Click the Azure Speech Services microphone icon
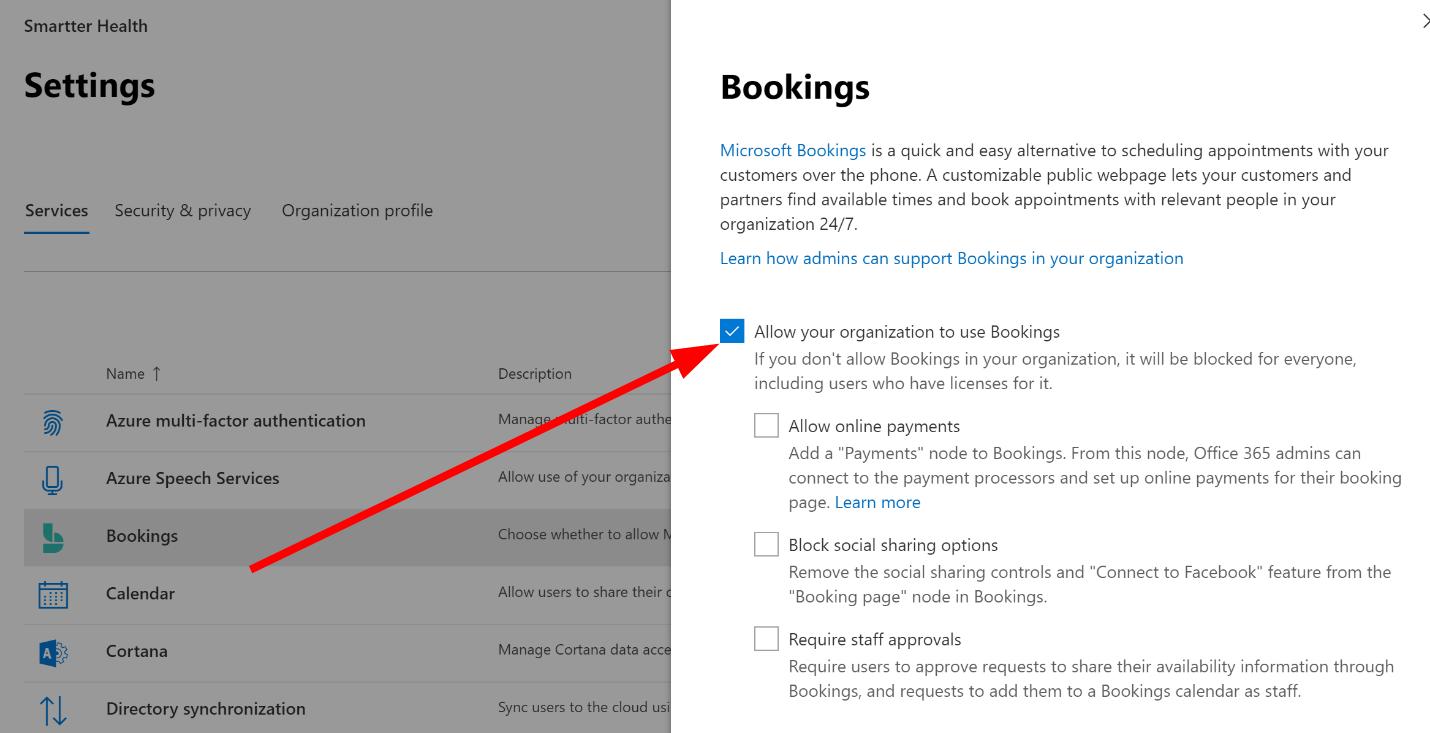Viewport: 1430px width, 733px height. pyautogui.click(x=53, y=479)
